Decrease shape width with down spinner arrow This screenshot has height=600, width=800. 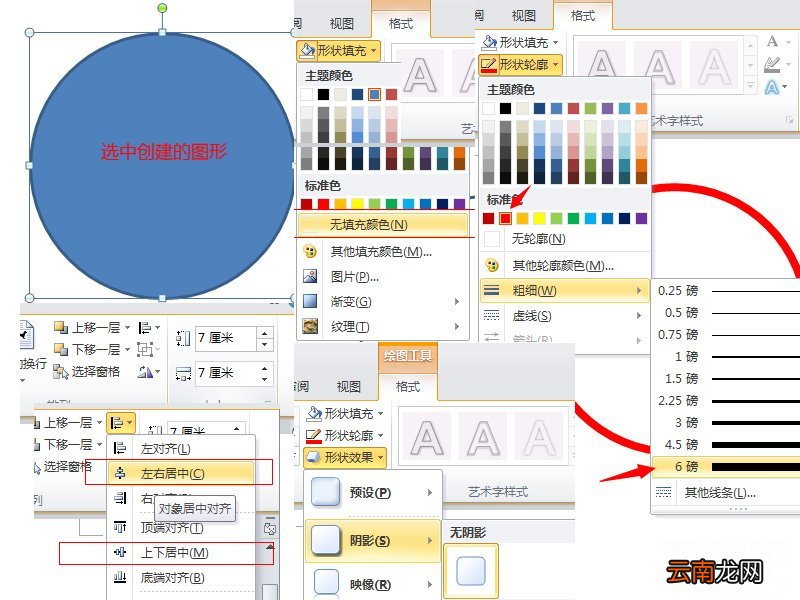(x=264, y=379)
